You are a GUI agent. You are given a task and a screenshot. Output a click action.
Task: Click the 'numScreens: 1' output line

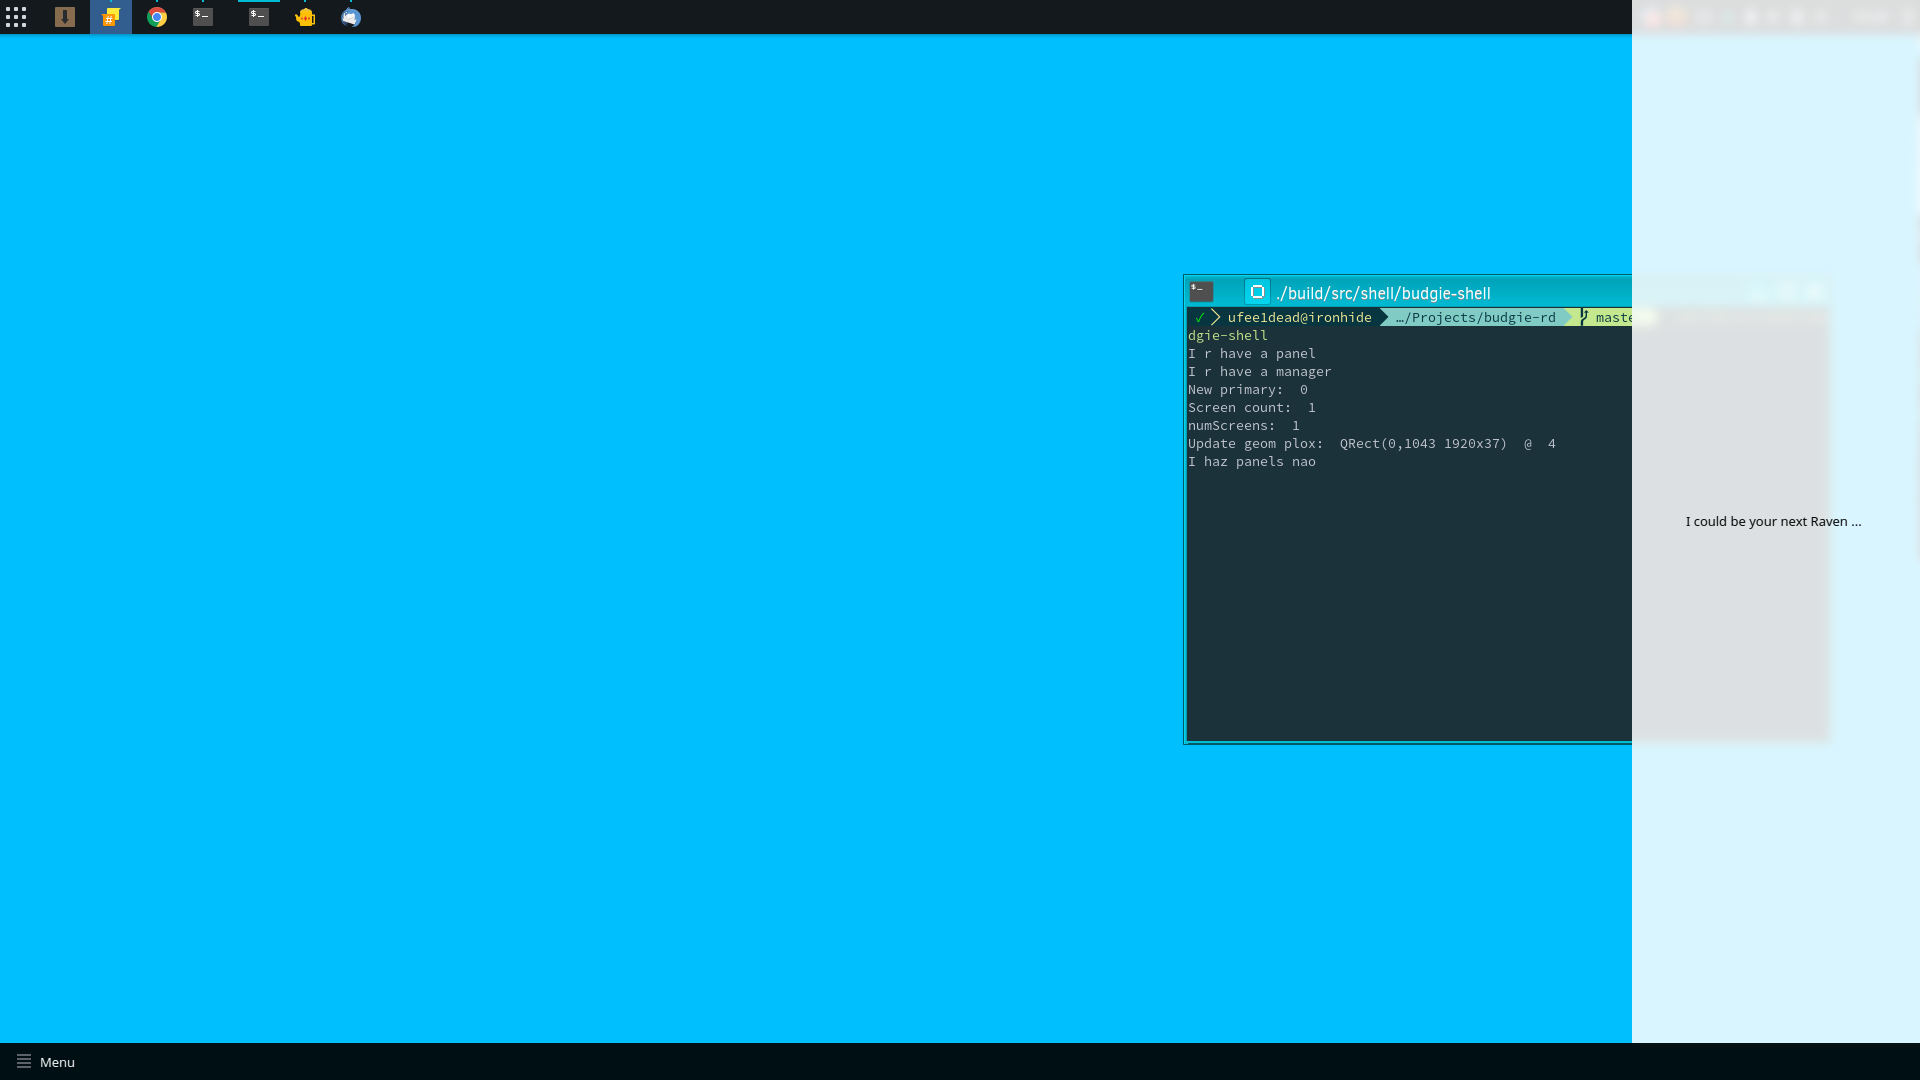point(1244,425)
